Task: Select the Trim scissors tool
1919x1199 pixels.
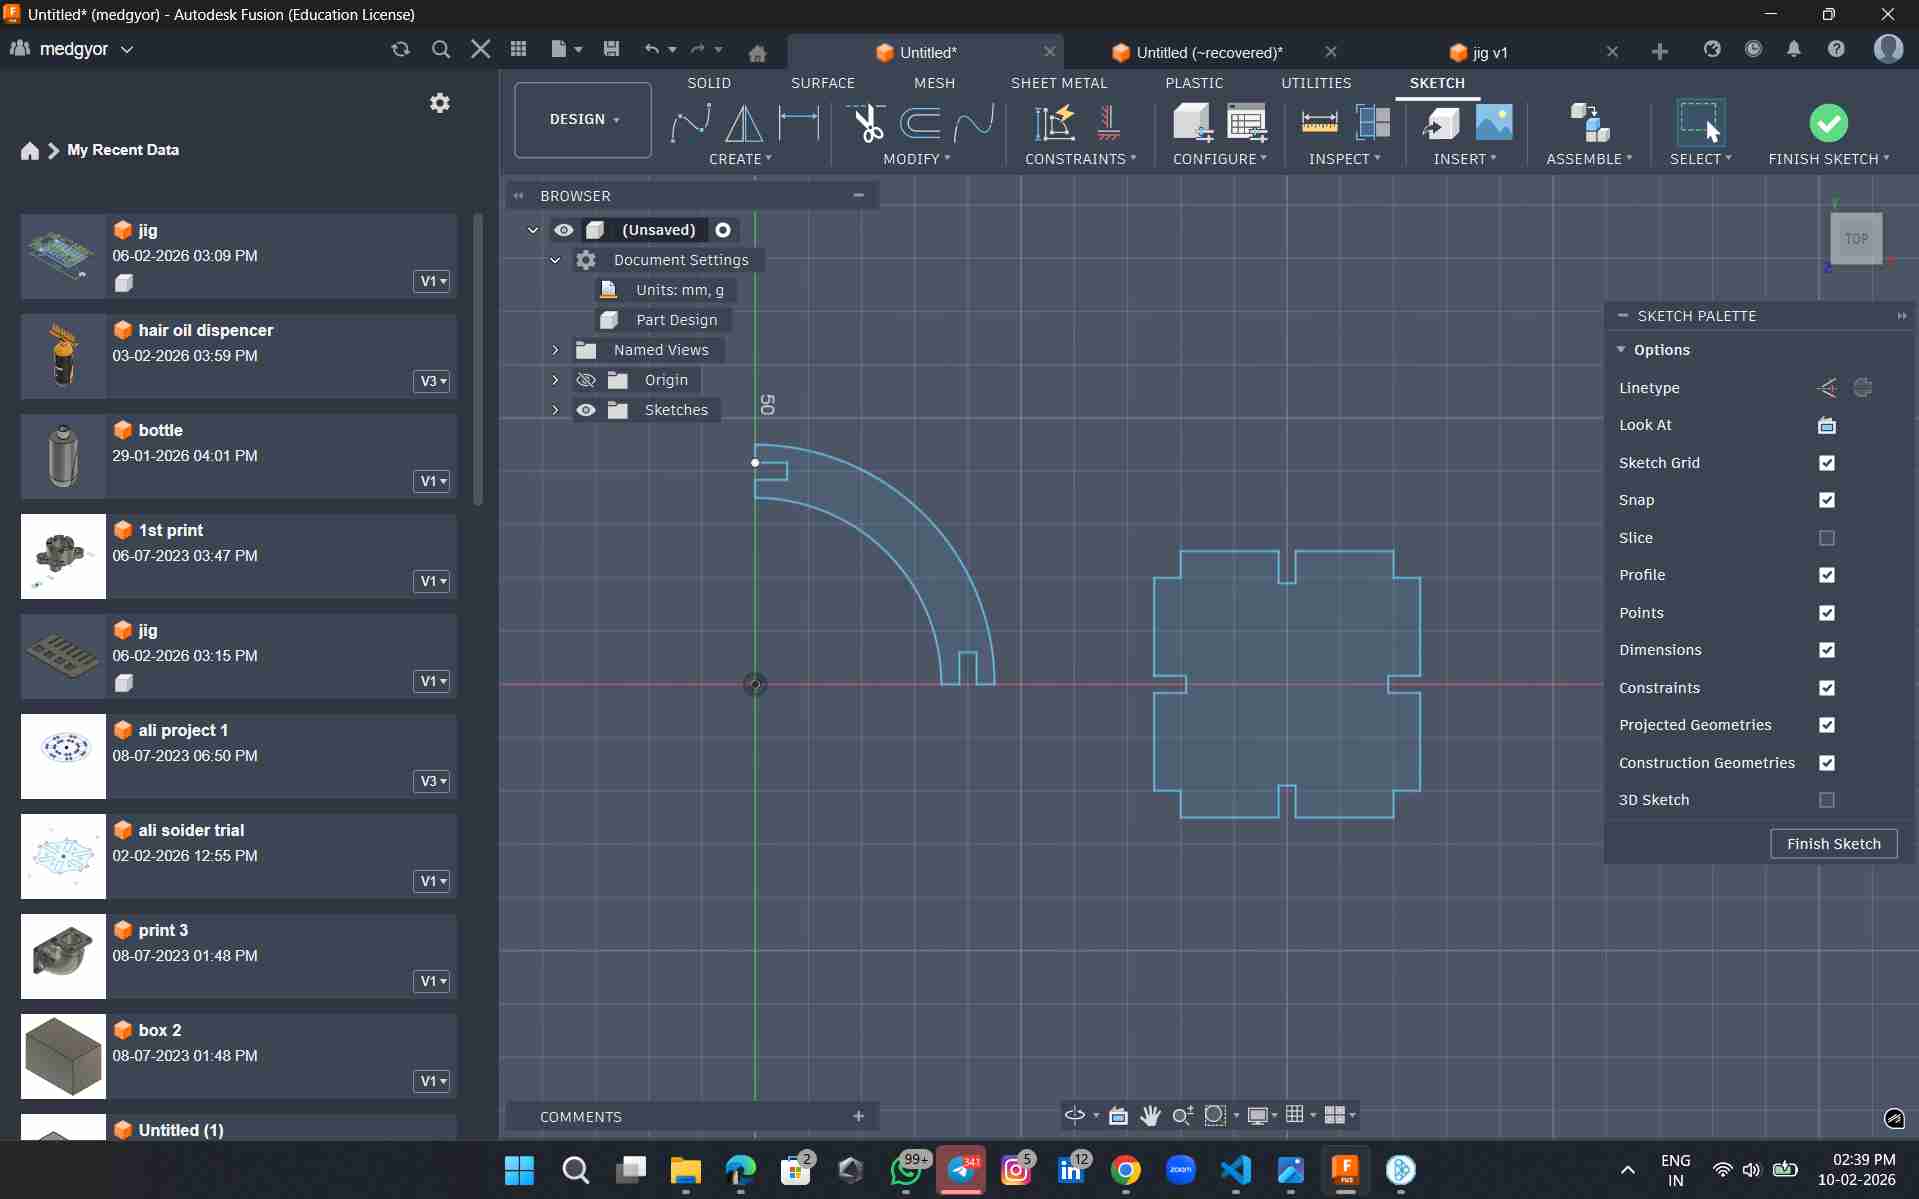Action: point(867,123)
